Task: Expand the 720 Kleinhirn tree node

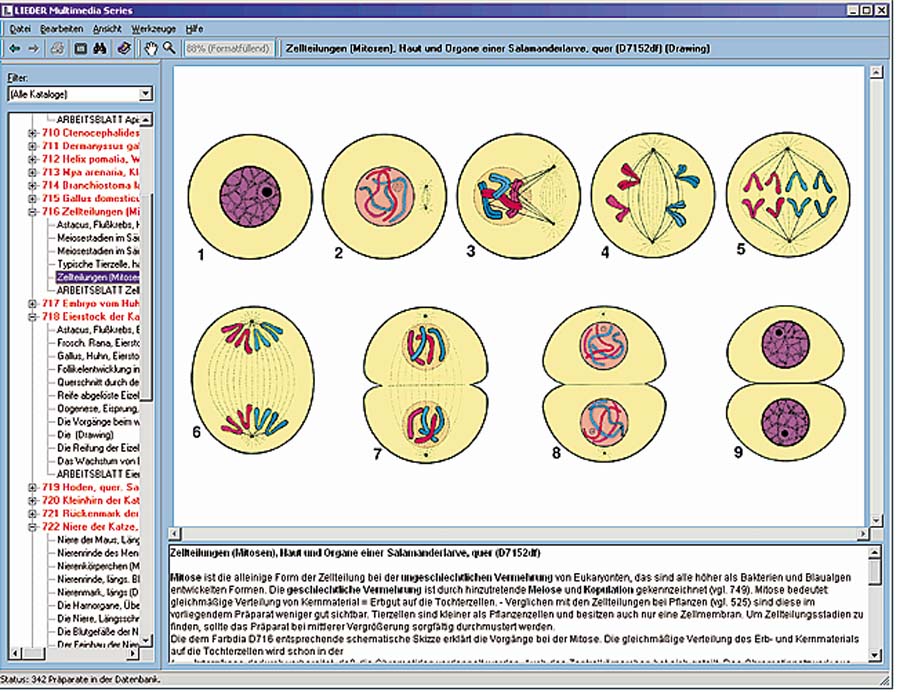Action: (x=32, y=500)
